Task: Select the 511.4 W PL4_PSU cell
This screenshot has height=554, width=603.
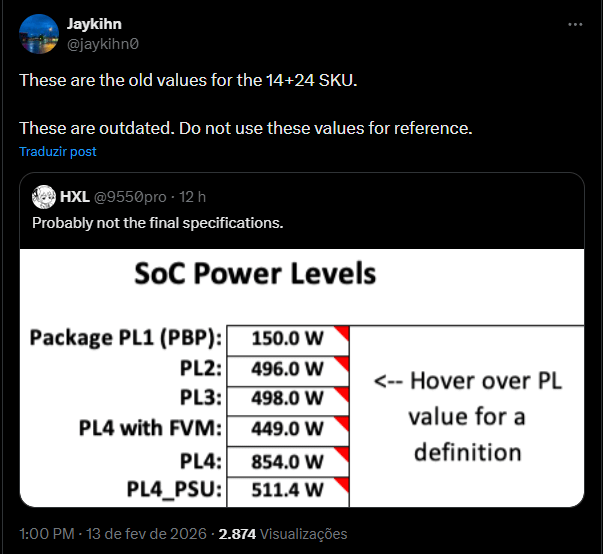Action: coord(288,490)
